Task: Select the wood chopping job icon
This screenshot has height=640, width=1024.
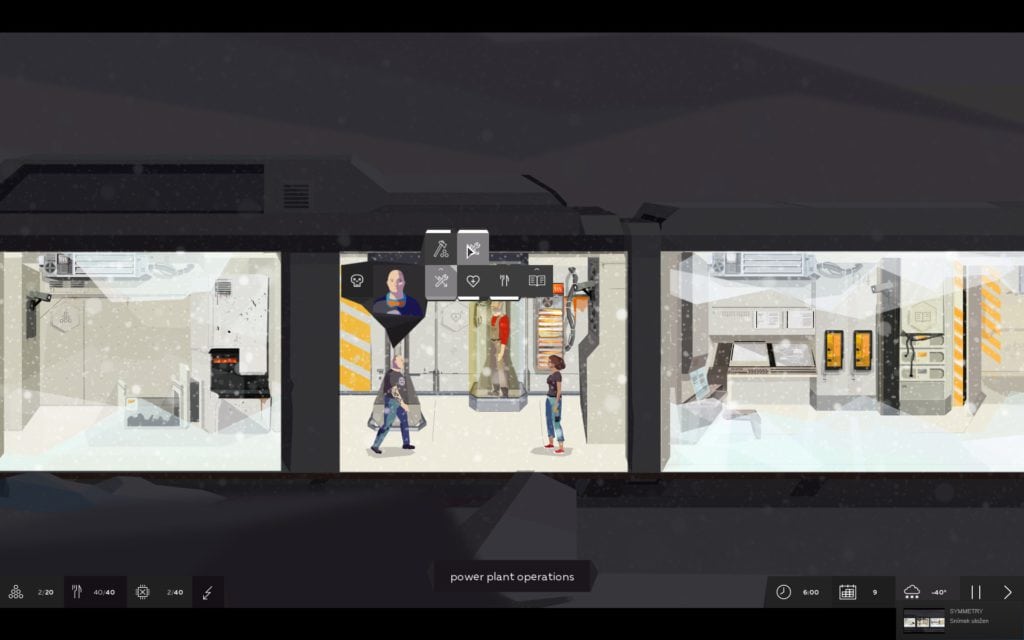Action: point(440,249)
